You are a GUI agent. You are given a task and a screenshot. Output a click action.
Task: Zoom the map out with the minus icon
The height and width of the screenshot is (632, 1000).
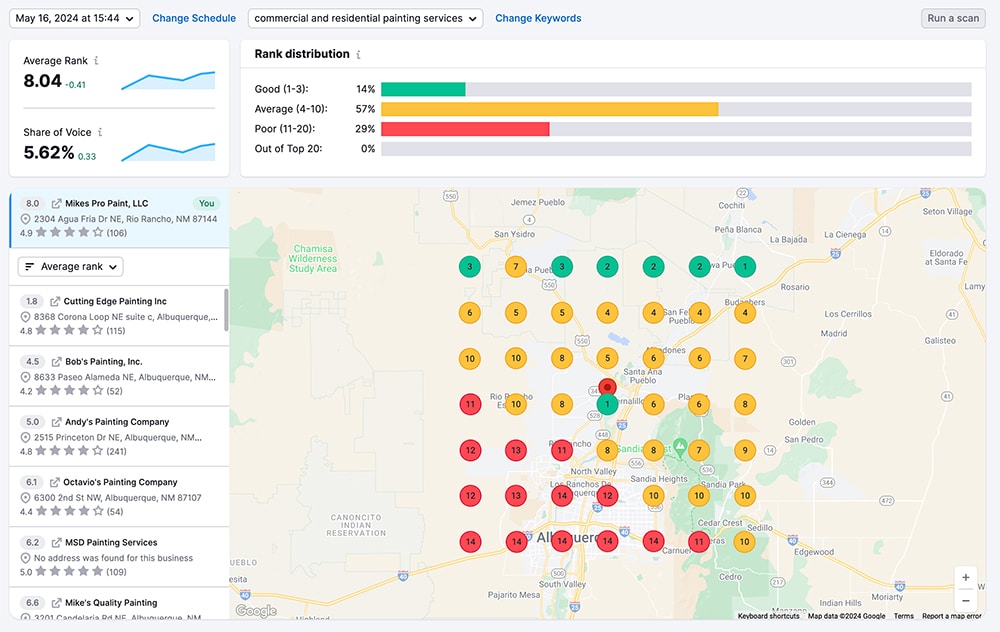(x=965, y=600)
